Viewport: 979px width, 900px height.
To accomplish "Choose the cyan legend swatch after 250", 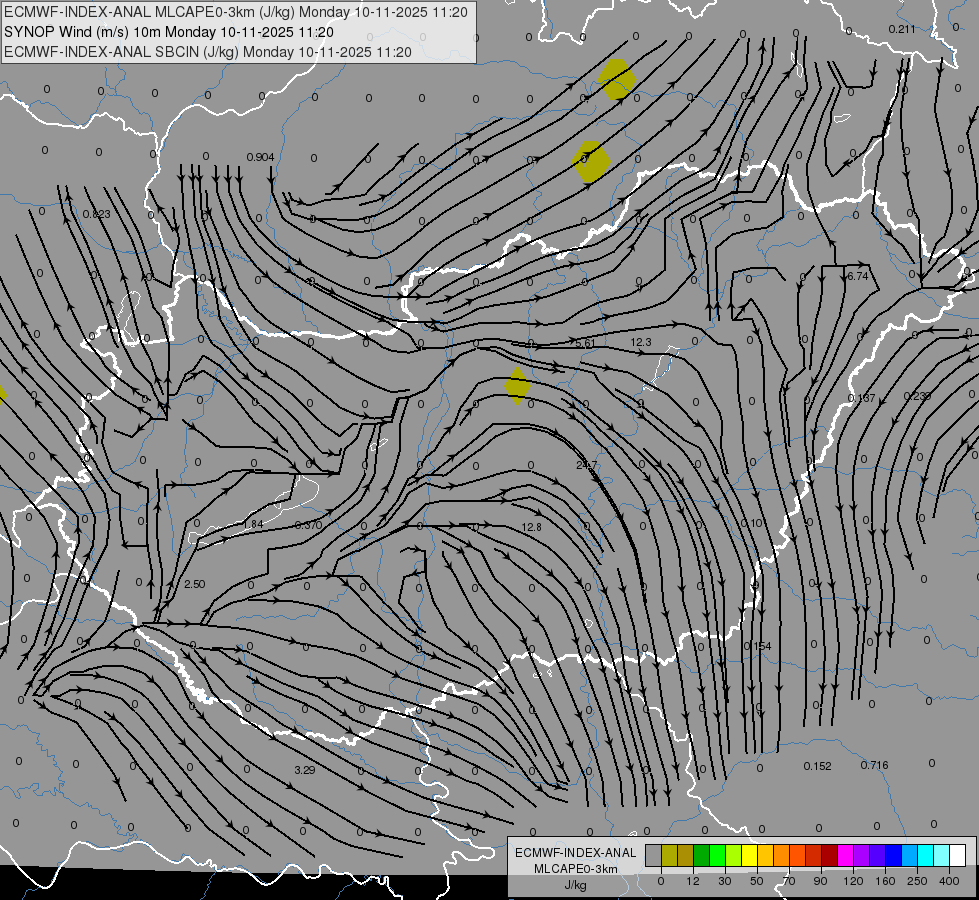I will 926,855.
